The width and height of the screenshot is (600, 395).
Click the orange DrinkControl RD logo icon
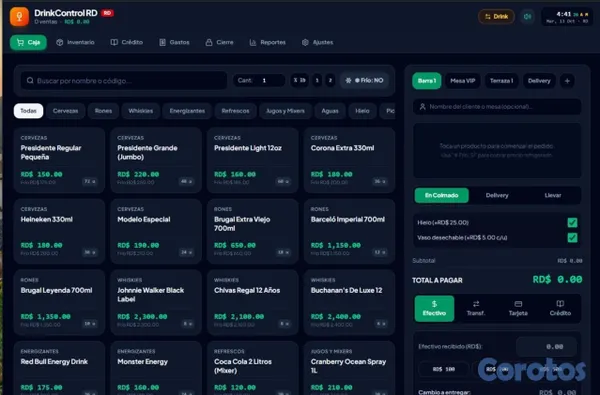click(x=20, y=16)
